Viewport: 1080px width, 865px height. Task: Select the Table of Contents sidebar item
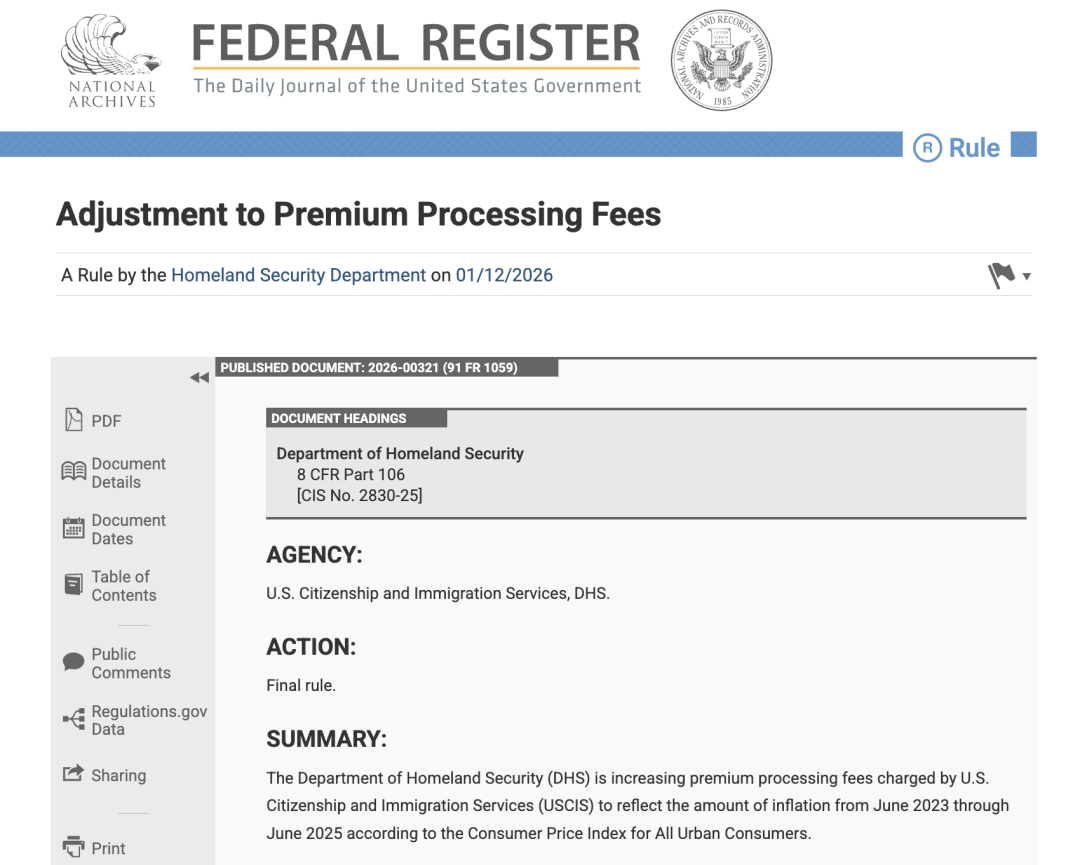123,586
